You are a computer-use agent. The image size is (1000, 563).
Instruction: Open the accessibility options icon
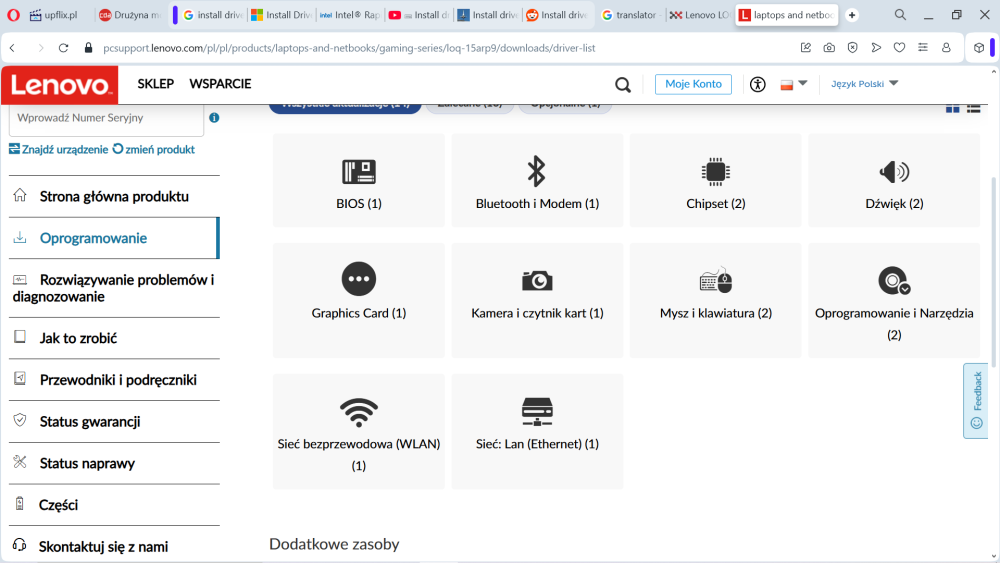(x=758, y=85)
